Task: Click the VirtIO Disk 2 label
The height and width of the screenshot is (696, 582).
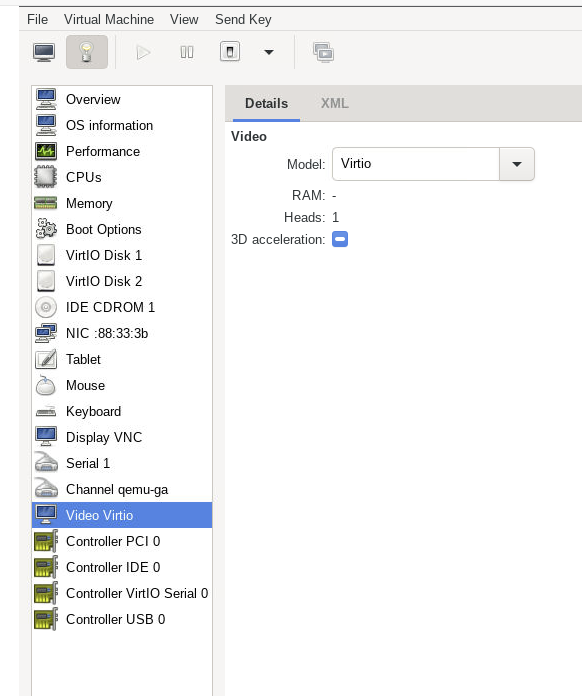Action: pos(104,281)
